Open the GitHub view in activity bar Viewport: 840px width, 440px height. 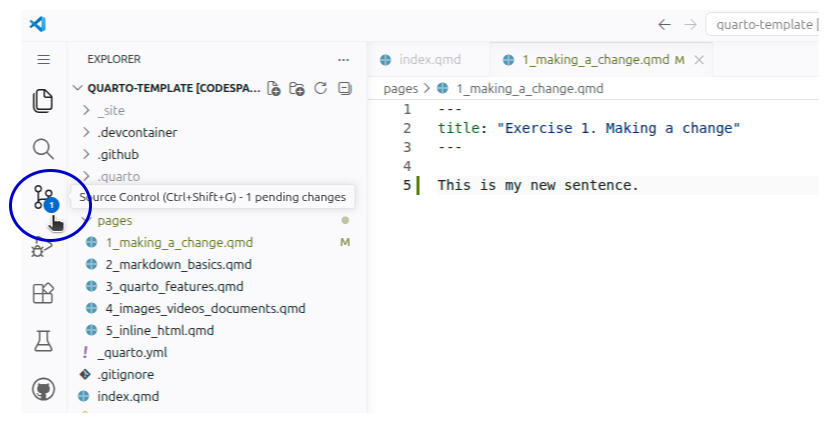[43, 389]
